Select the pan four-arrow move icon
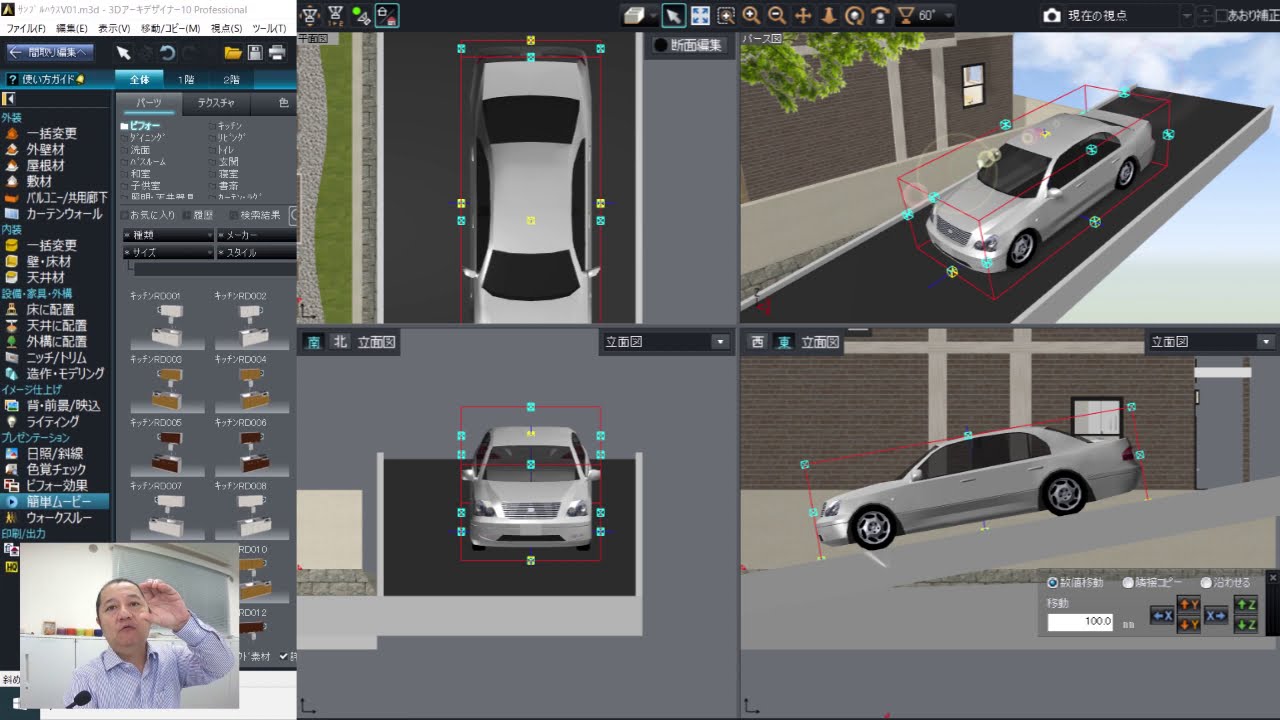The height and width of the screenshot is (720, 1280). point(803,15)
